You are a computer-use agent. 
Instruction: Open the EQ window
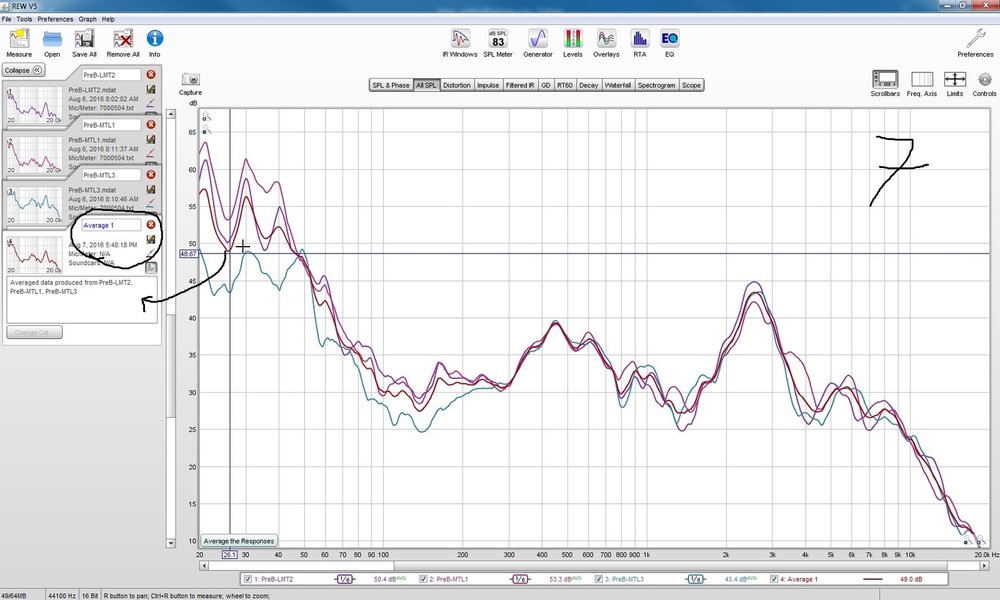[x=669, y=43]
